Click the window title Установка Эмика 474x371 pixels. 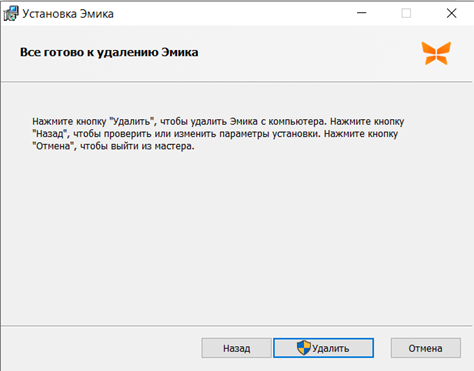tap(68, 14)
